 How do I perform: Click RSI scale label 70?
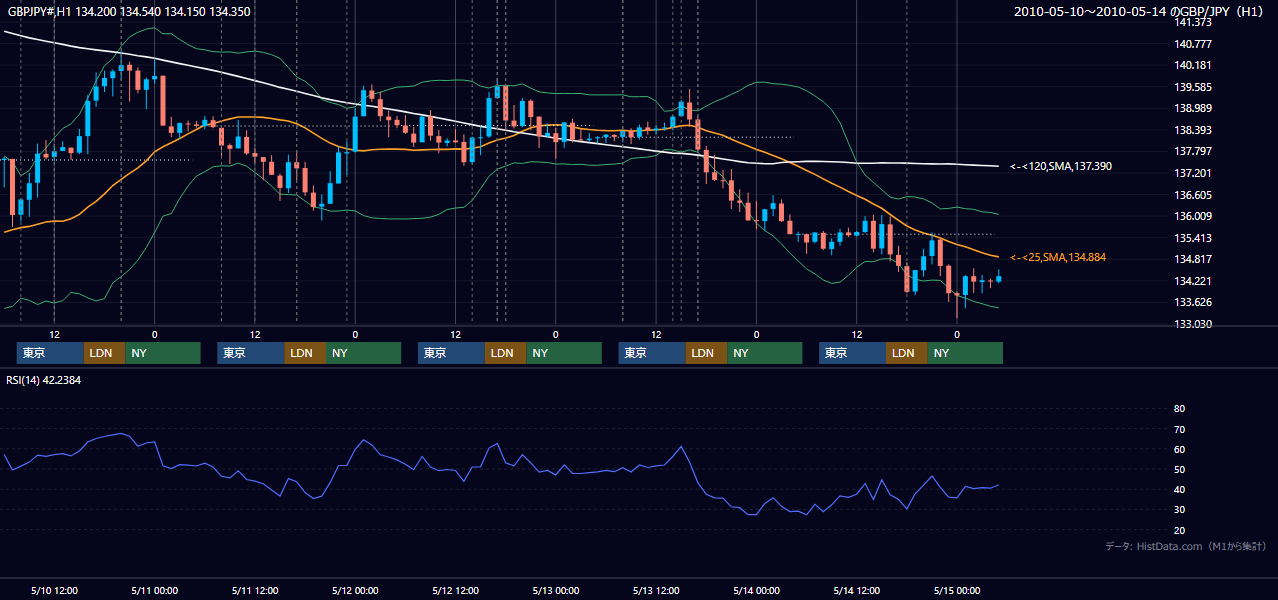click(x=1179, y=429)
